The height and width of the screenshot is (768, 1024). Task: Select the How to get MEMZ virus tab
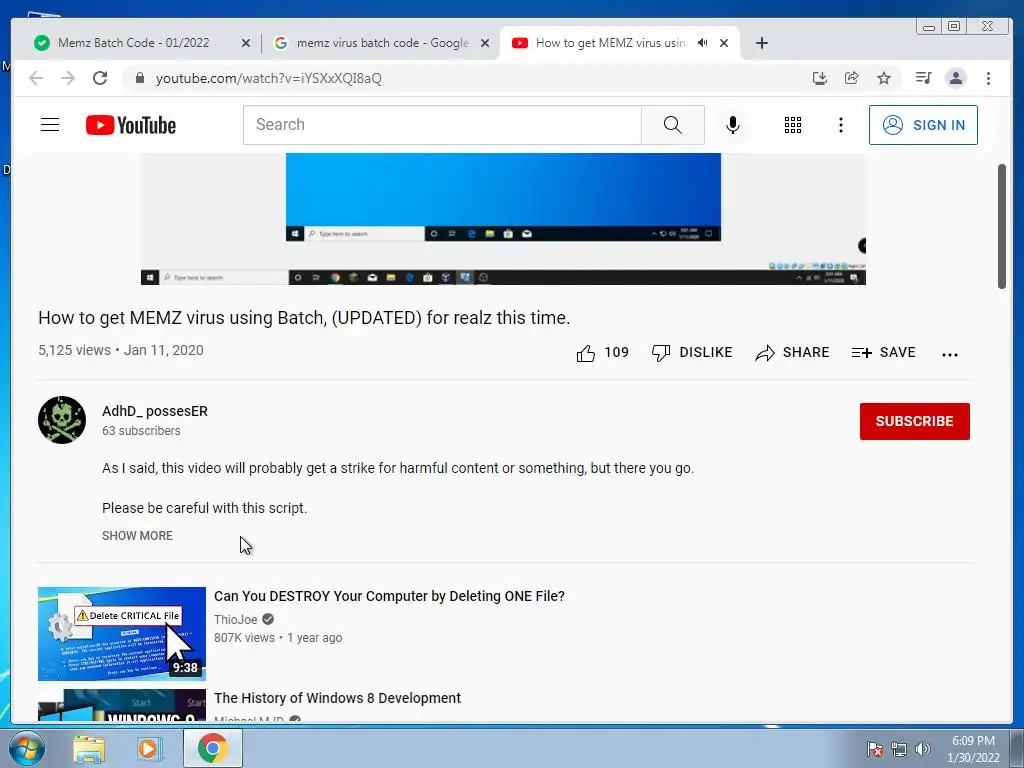pos(611,43)
